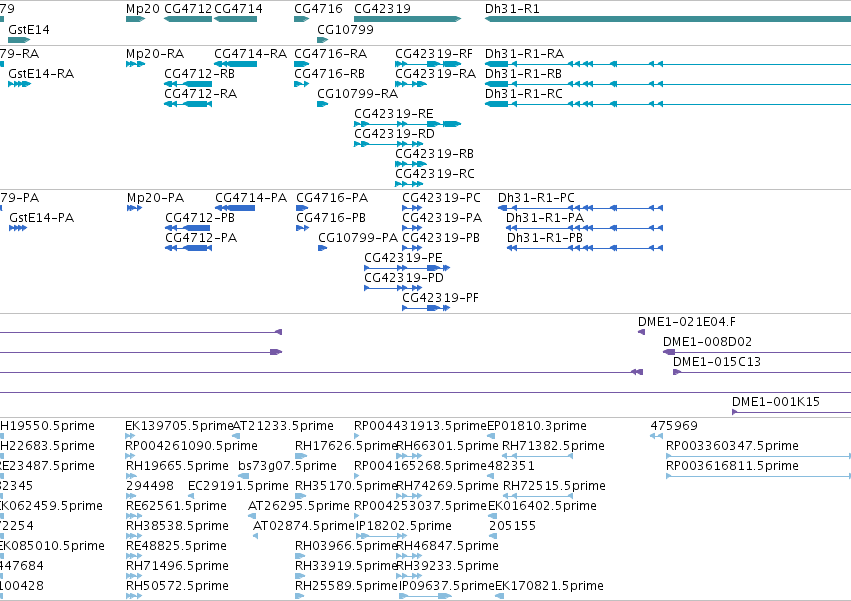
Task: Click the CG4716 gene label
Action: (319, 9)
